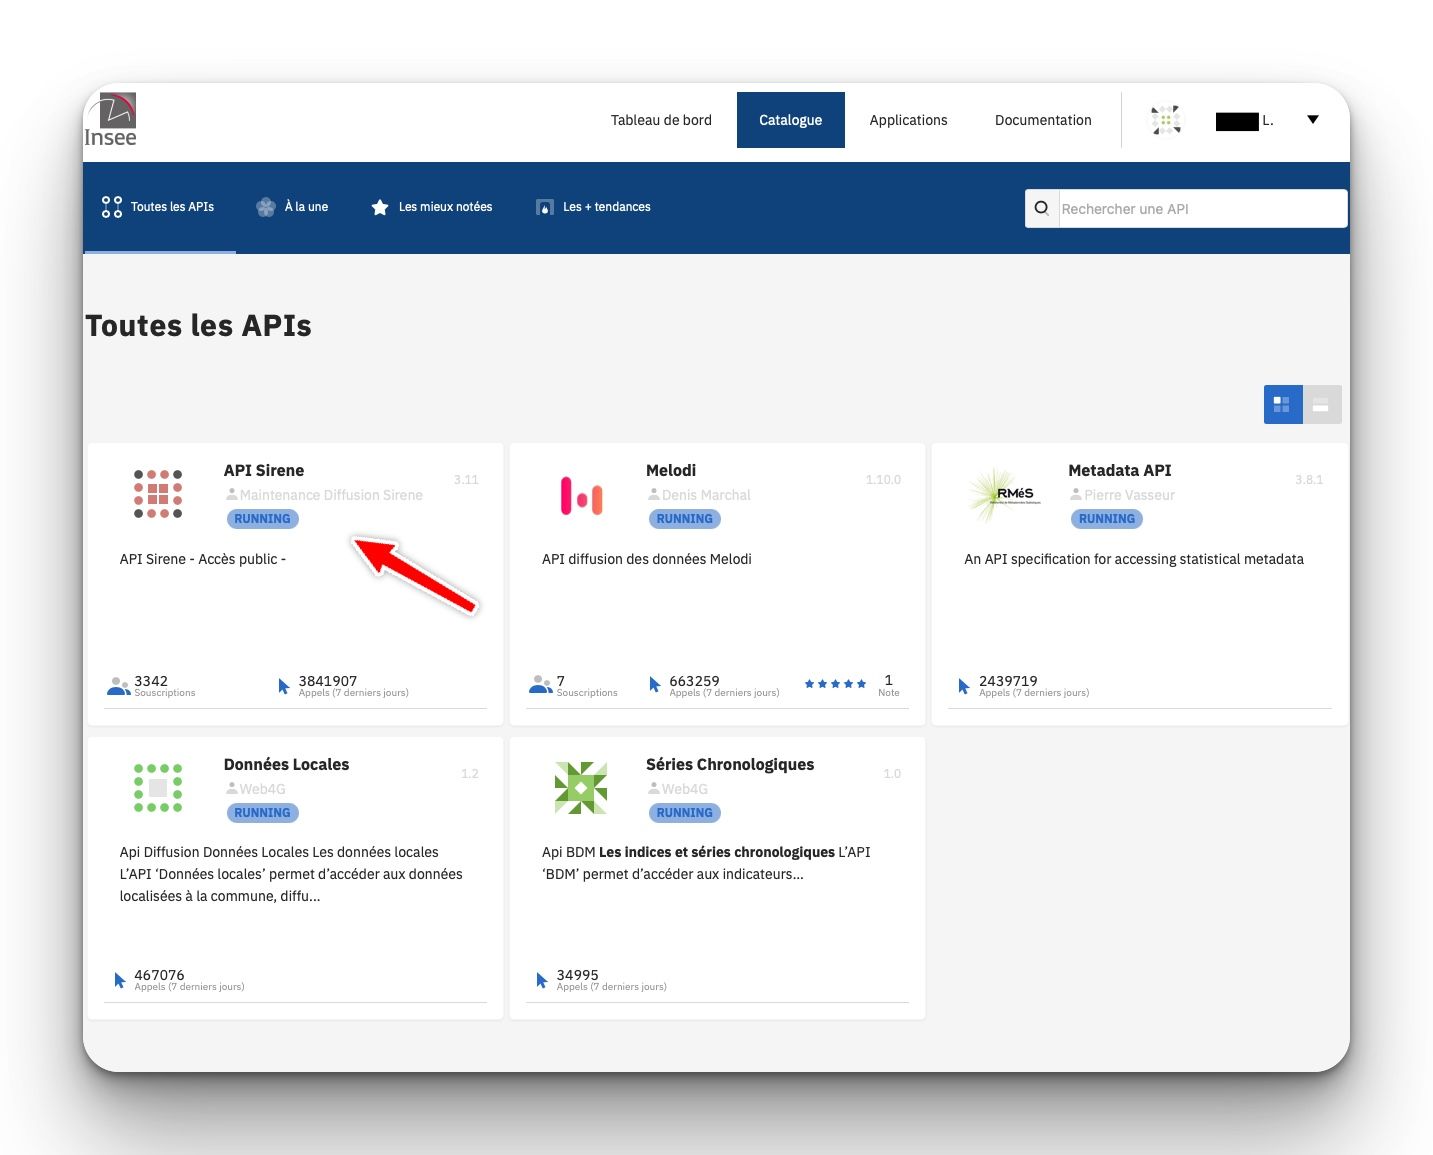Select the Catalogue tab
This screenshot has height=1155, width=1433.
coord(790,120)
